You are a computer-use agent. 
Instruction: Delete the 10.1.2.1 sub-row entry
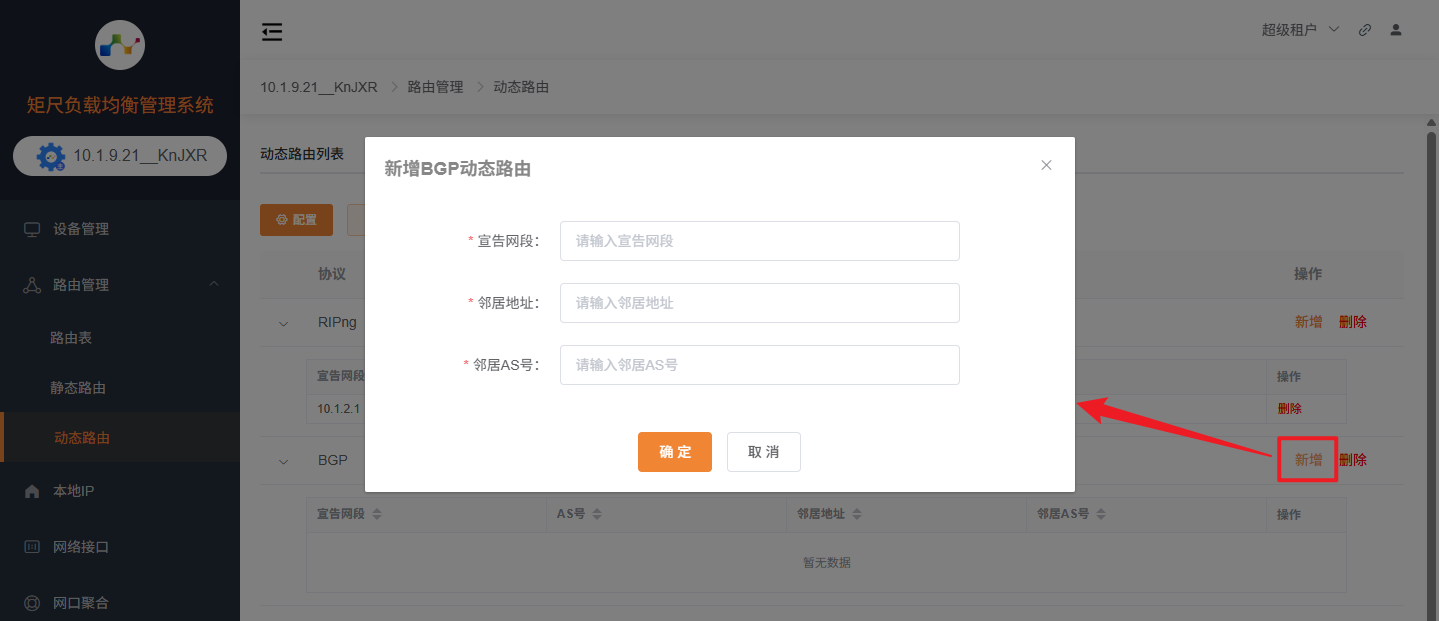(x=1290, y=408)
